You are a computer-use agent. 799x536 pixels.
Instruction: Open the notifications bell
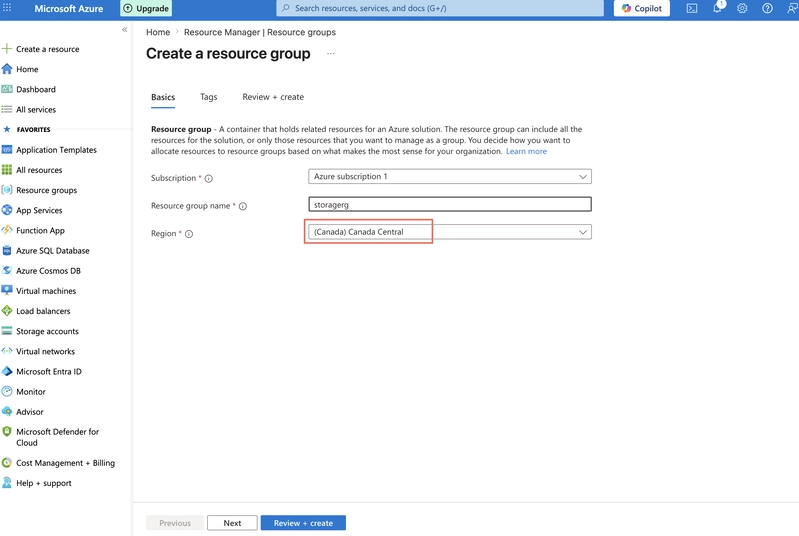coord(717,8)
